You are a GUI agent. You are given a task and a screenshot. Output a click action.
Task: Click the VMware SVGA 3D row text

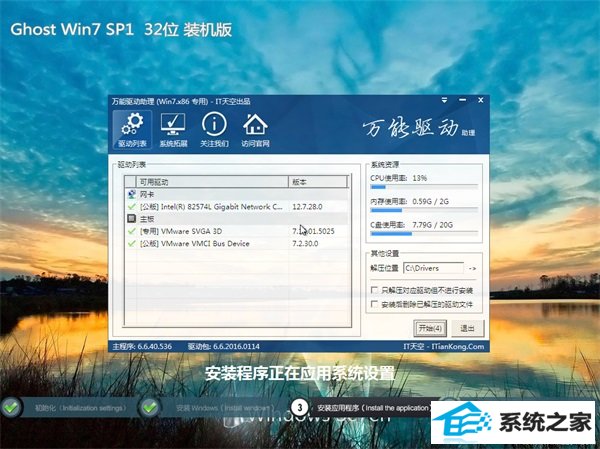tap(181, 231)
